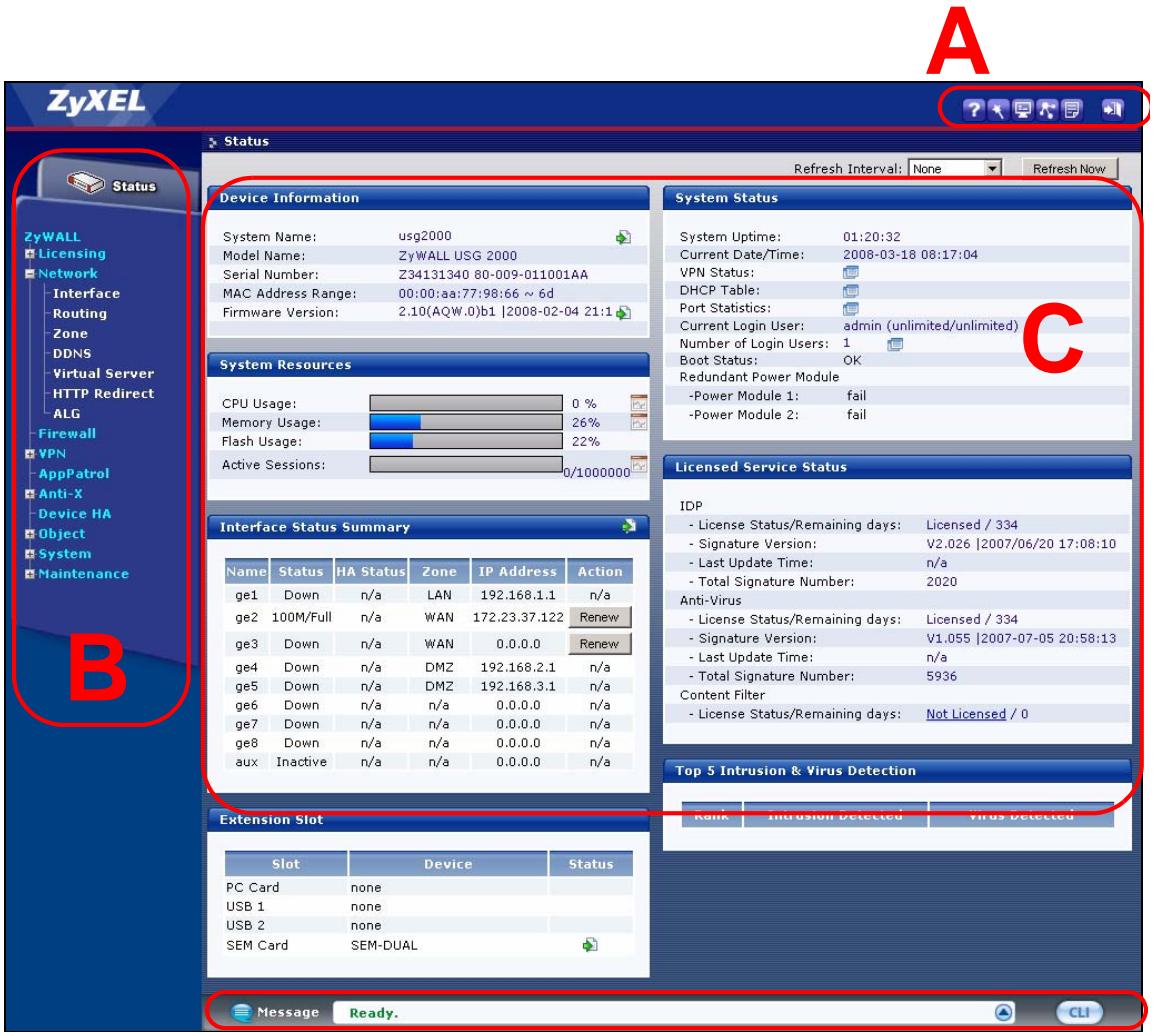1153x1032 pixels.
Task: Click the edit icon next to System Name
Action: coord(624,237)
